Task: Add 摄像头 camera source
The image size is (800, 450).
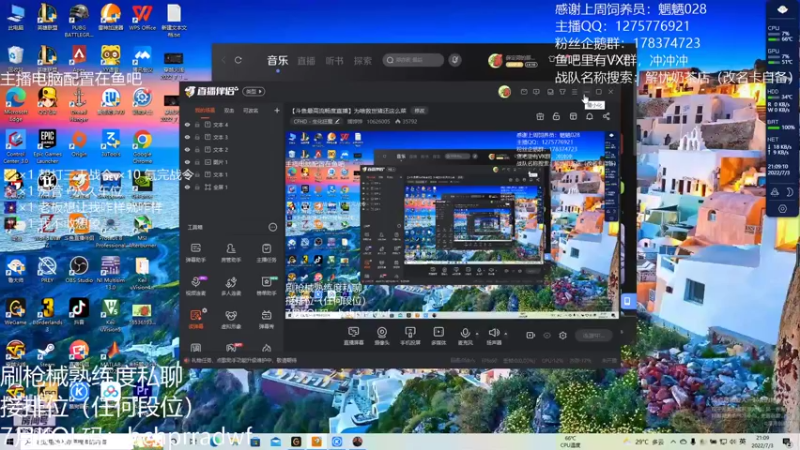Action: click(x=382, y=336)
